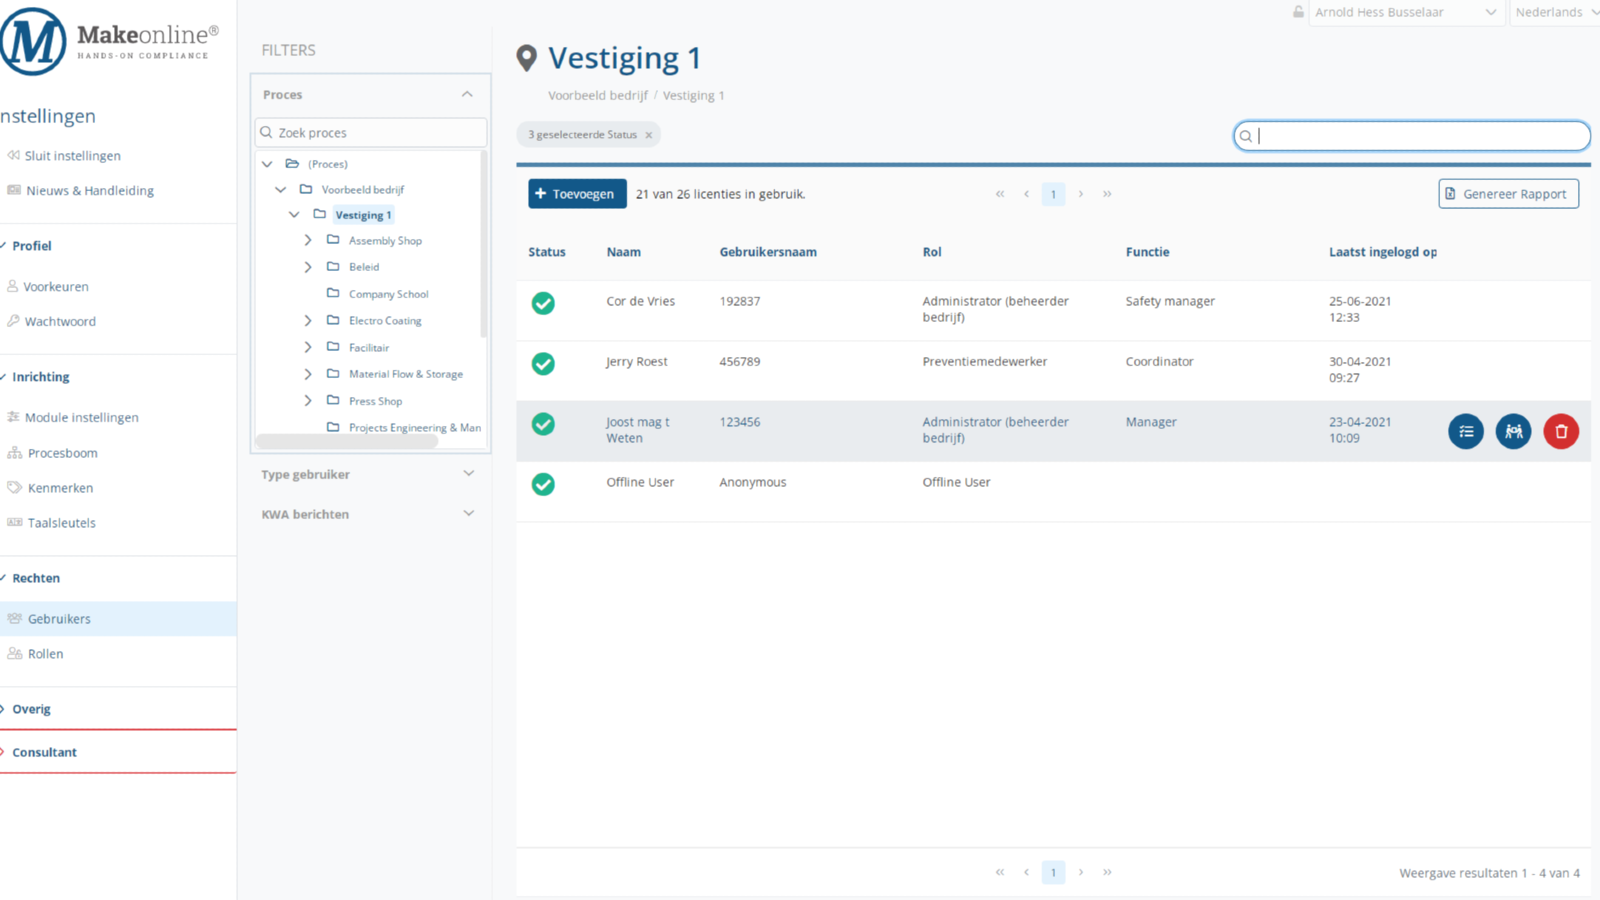Click the red delete user icon

tap(1560, 432)
